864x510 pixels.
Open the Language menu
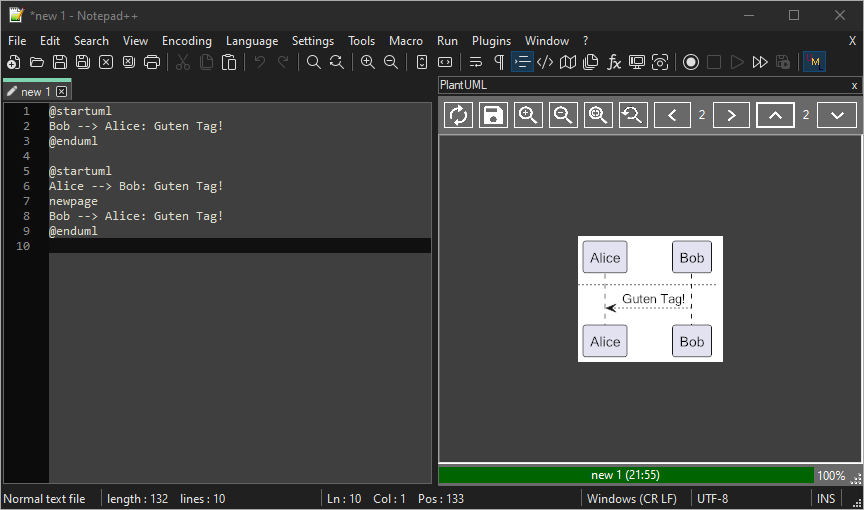pyautogui.click(x=252, y=41)
